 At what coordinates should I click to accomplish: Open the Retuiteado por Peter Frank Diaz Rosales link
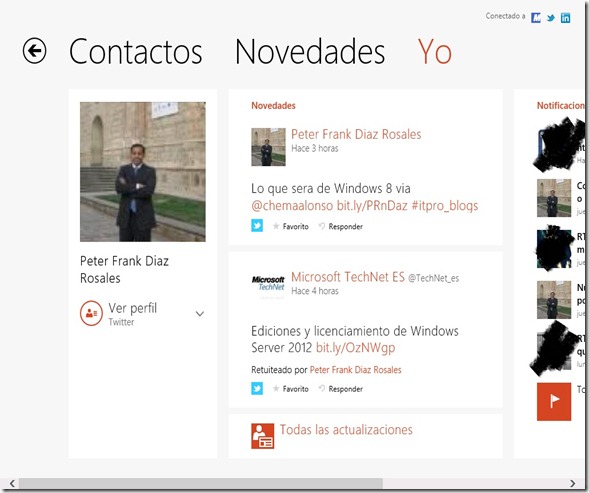[x=355, y=370]
